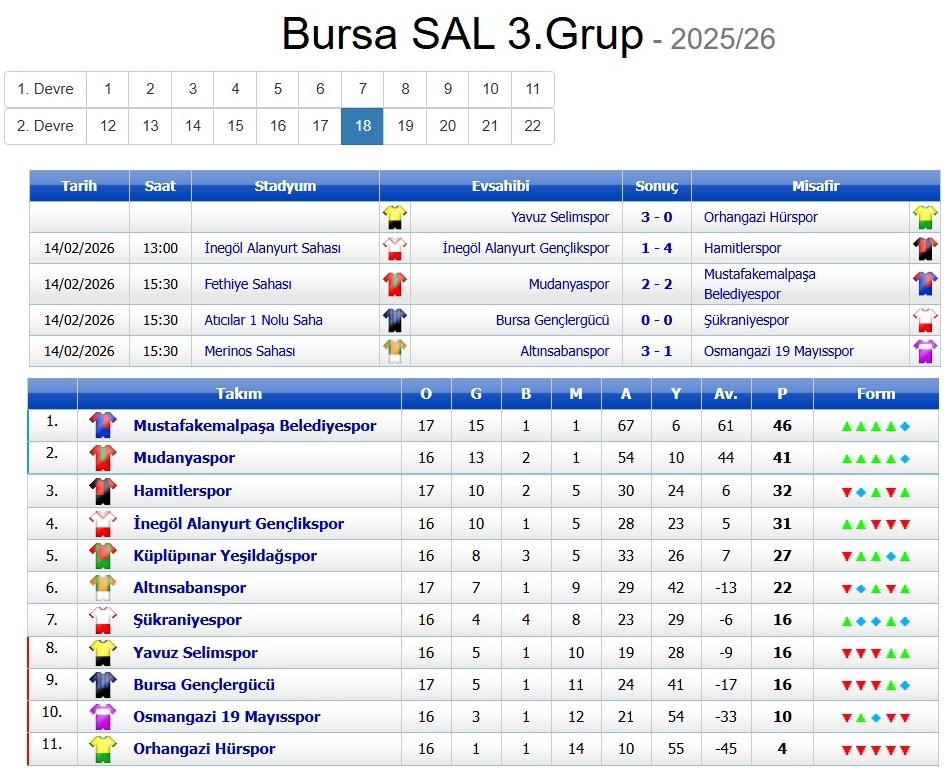Click Orhangazi Hürspor jersey icon in standings
946x774 pixels.
[103, 749]
